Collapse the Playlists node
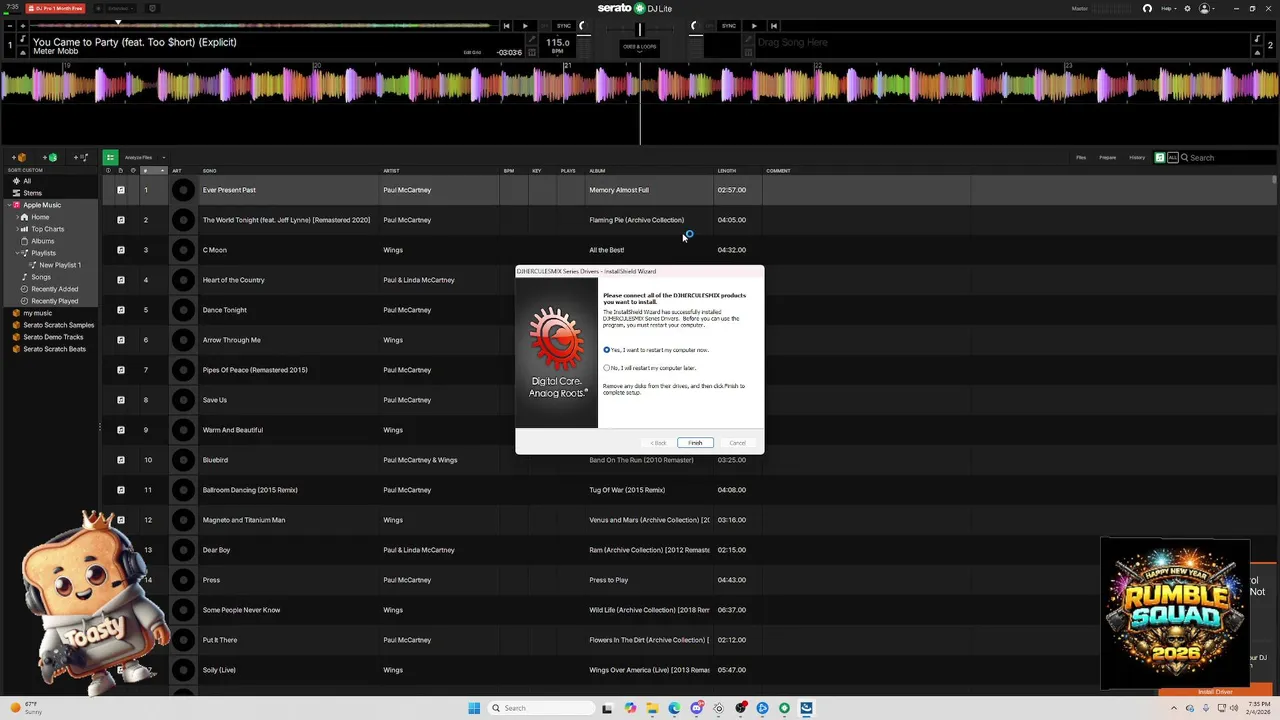This screenshot has height=720, width=1280. coord(17,253)
